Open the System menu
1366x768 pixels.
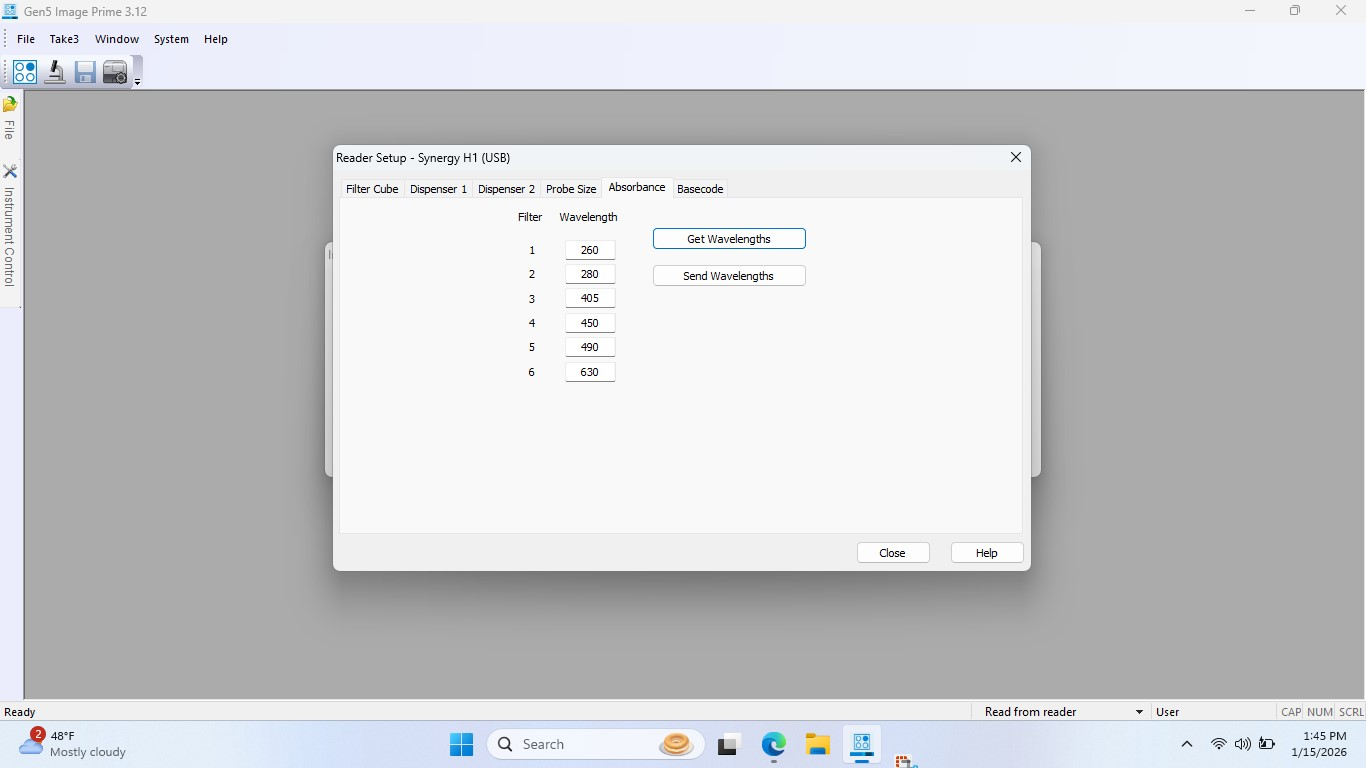171,39
